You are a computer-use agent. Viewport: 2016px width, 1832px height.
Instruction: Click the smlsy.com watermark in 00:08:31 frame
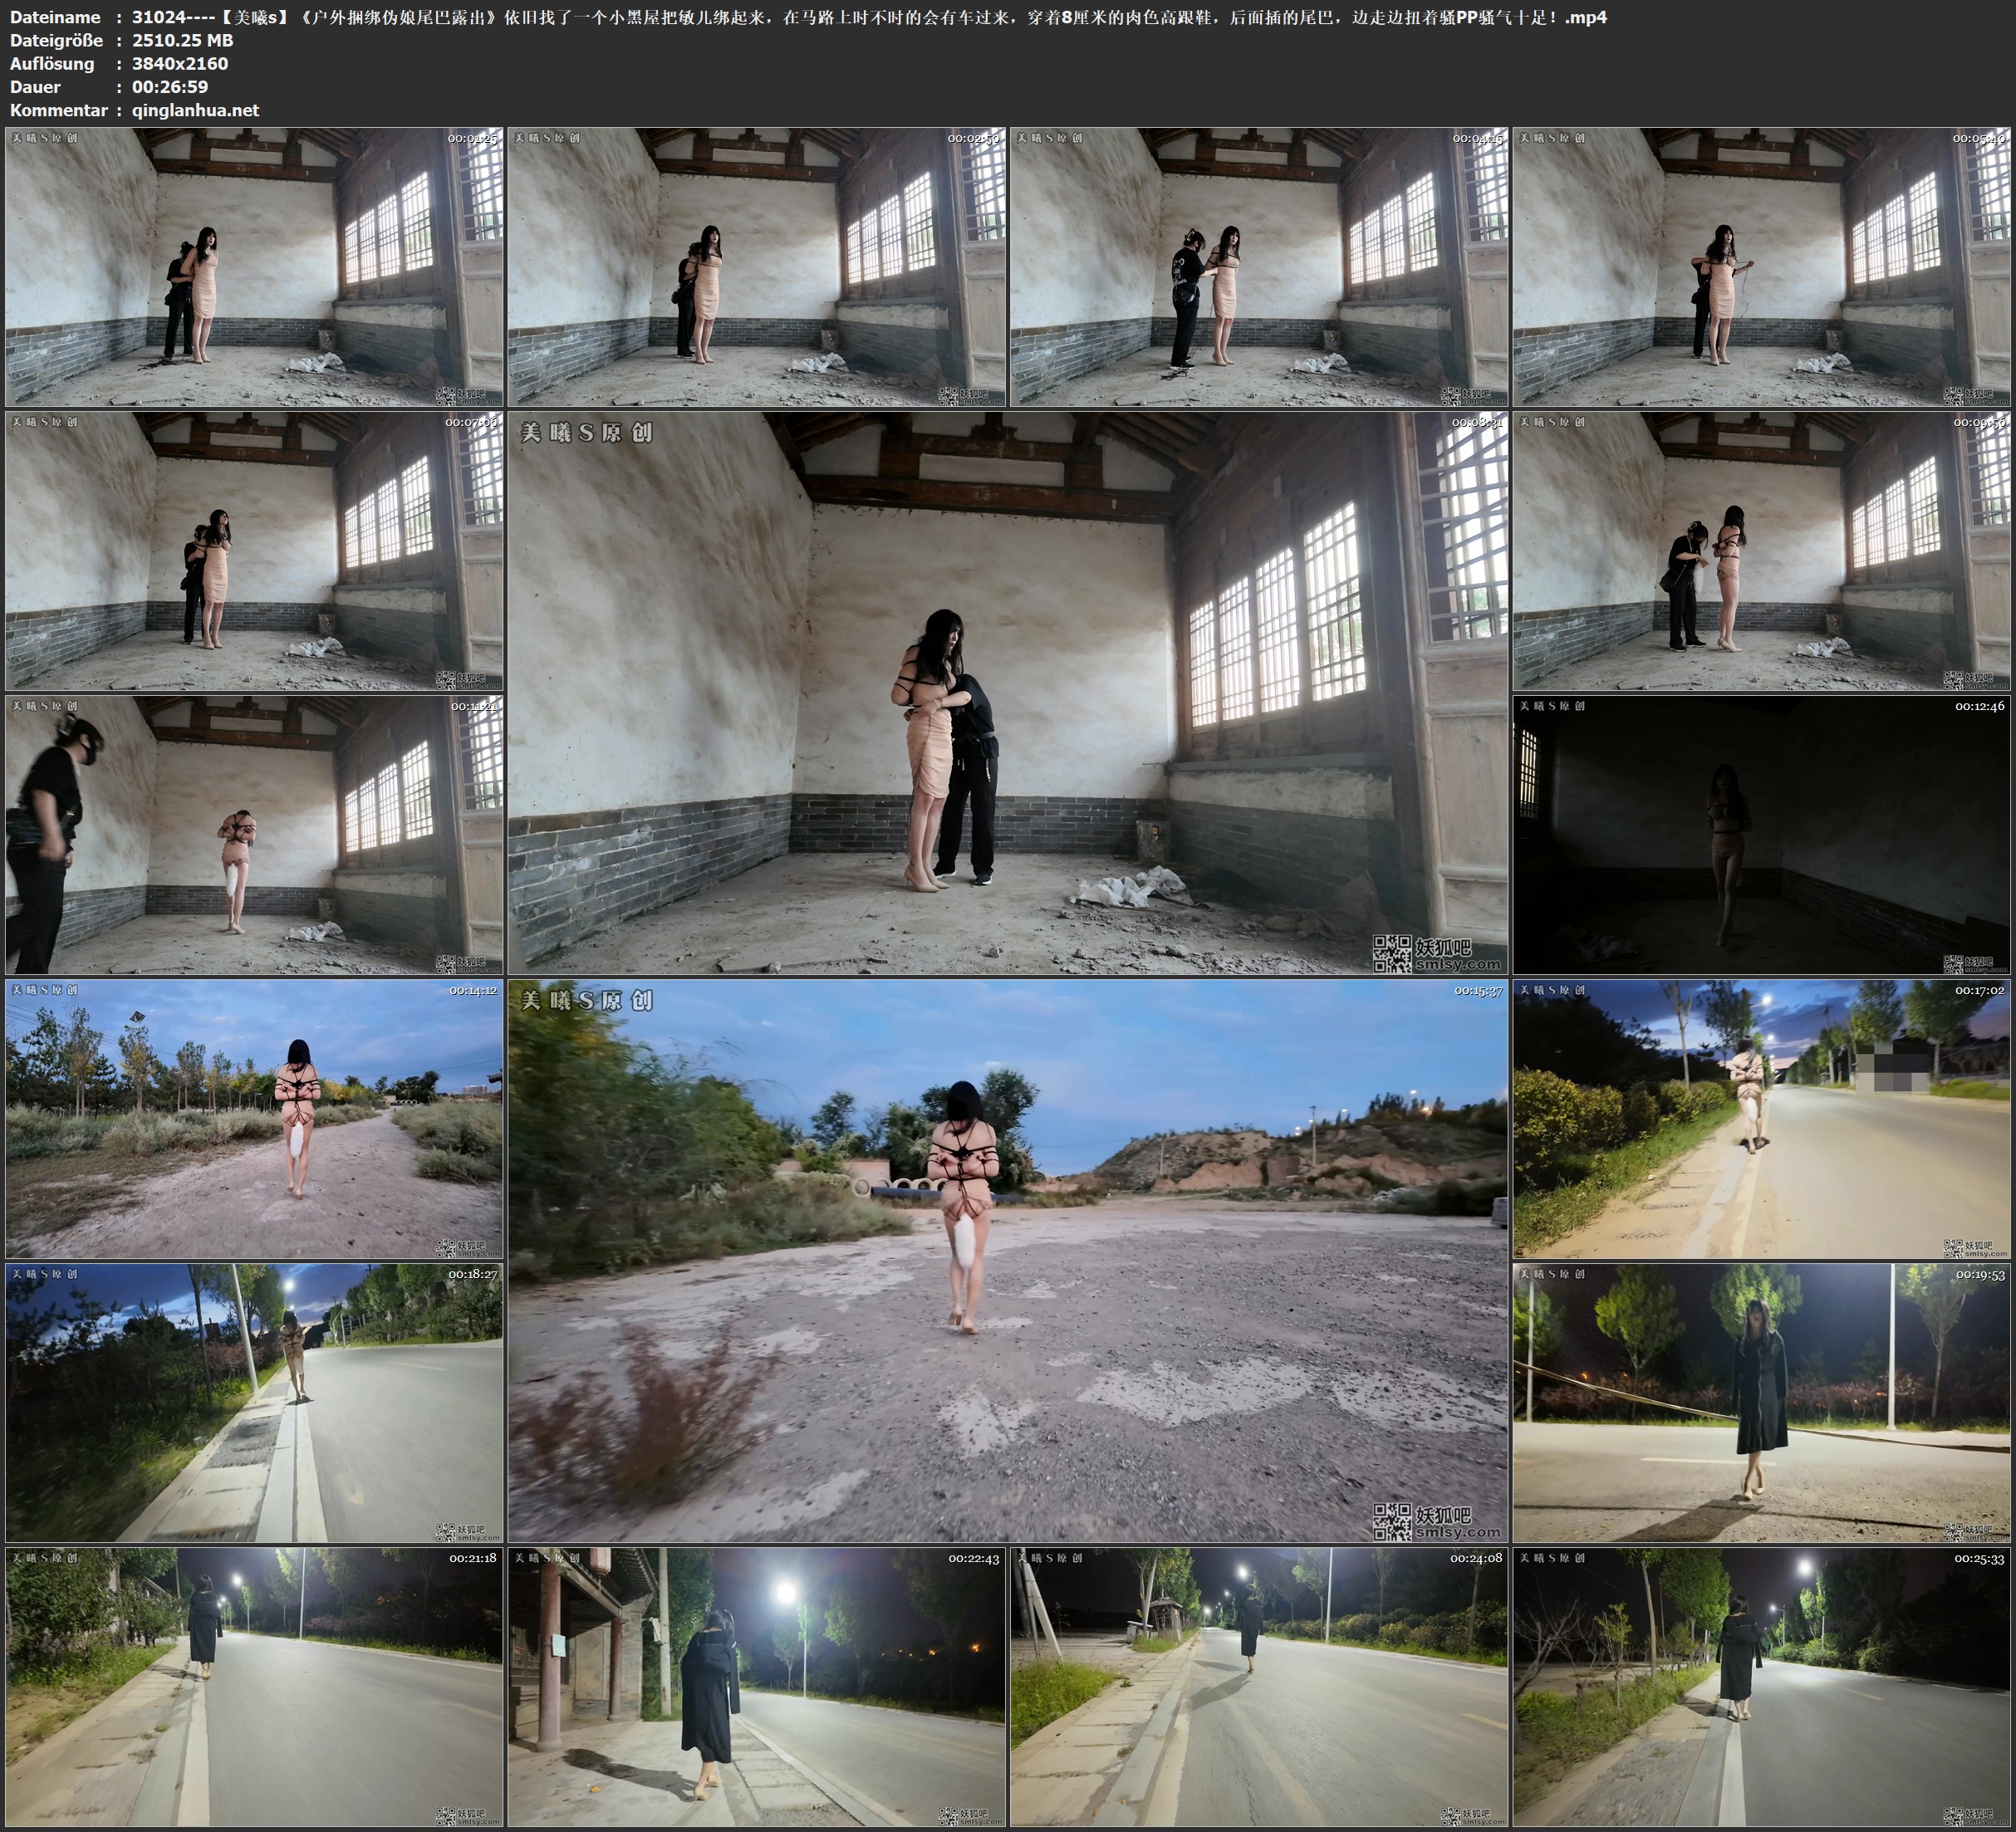[1458, 964]
